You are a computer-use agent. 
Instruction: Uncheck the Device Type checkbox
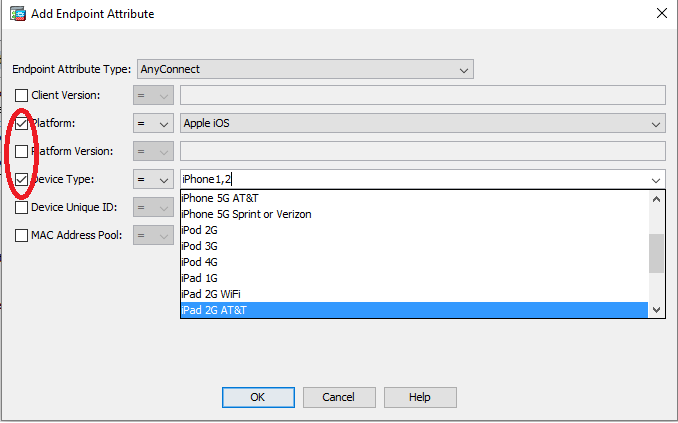click(x=21, y=179)
